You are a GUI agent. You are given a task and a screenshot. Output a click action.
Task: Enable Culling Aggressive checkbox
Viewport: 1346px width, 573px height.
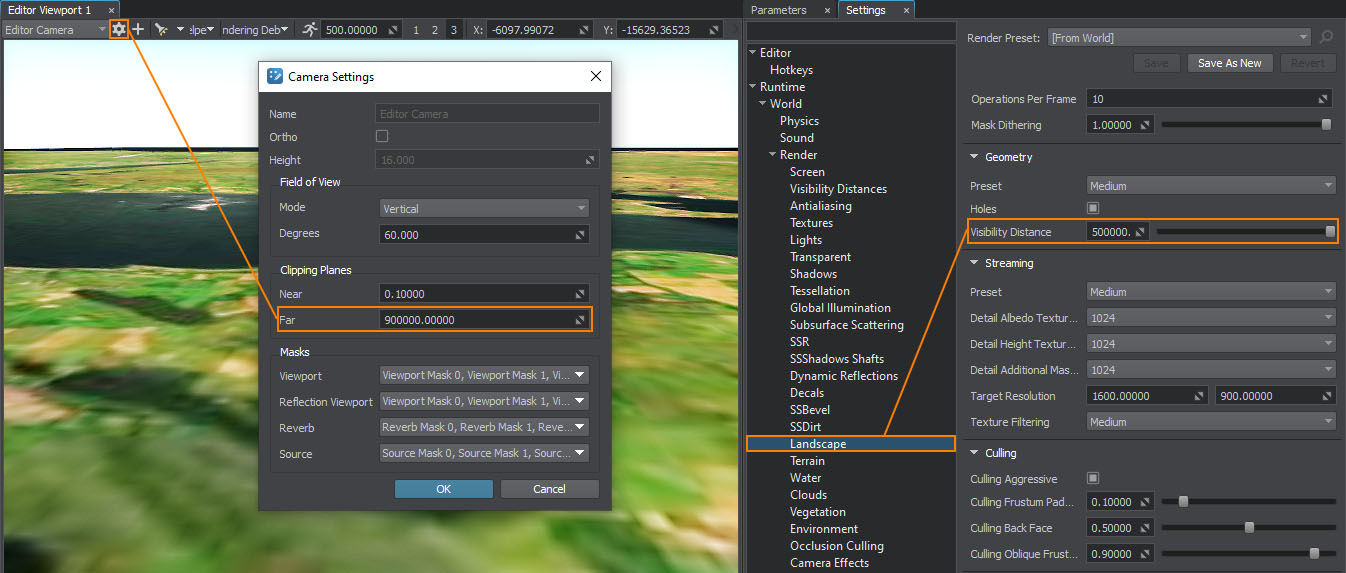1093,479
